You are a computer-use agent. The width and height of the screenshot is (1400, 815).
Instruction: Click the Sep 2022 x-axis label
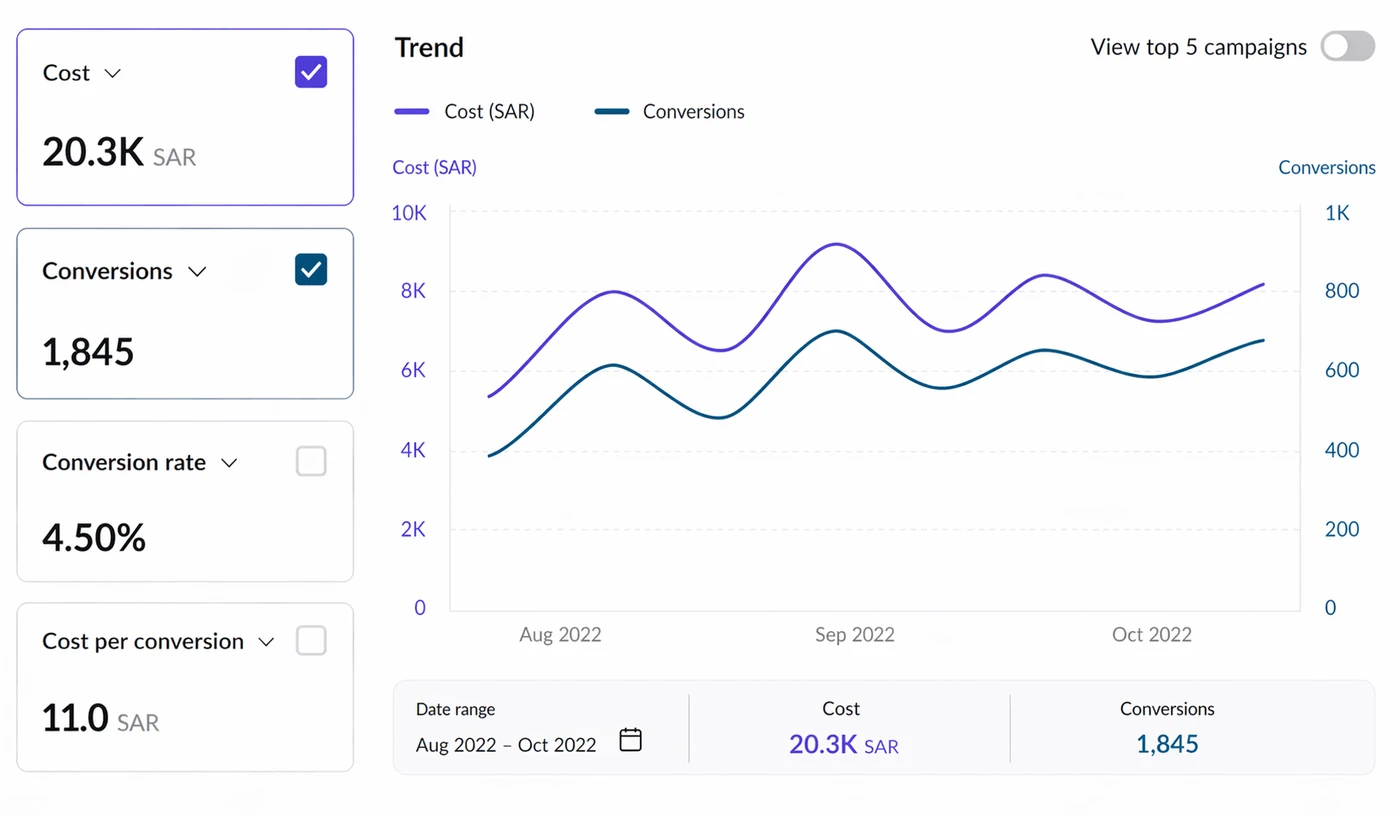click(x=854, y=635)
